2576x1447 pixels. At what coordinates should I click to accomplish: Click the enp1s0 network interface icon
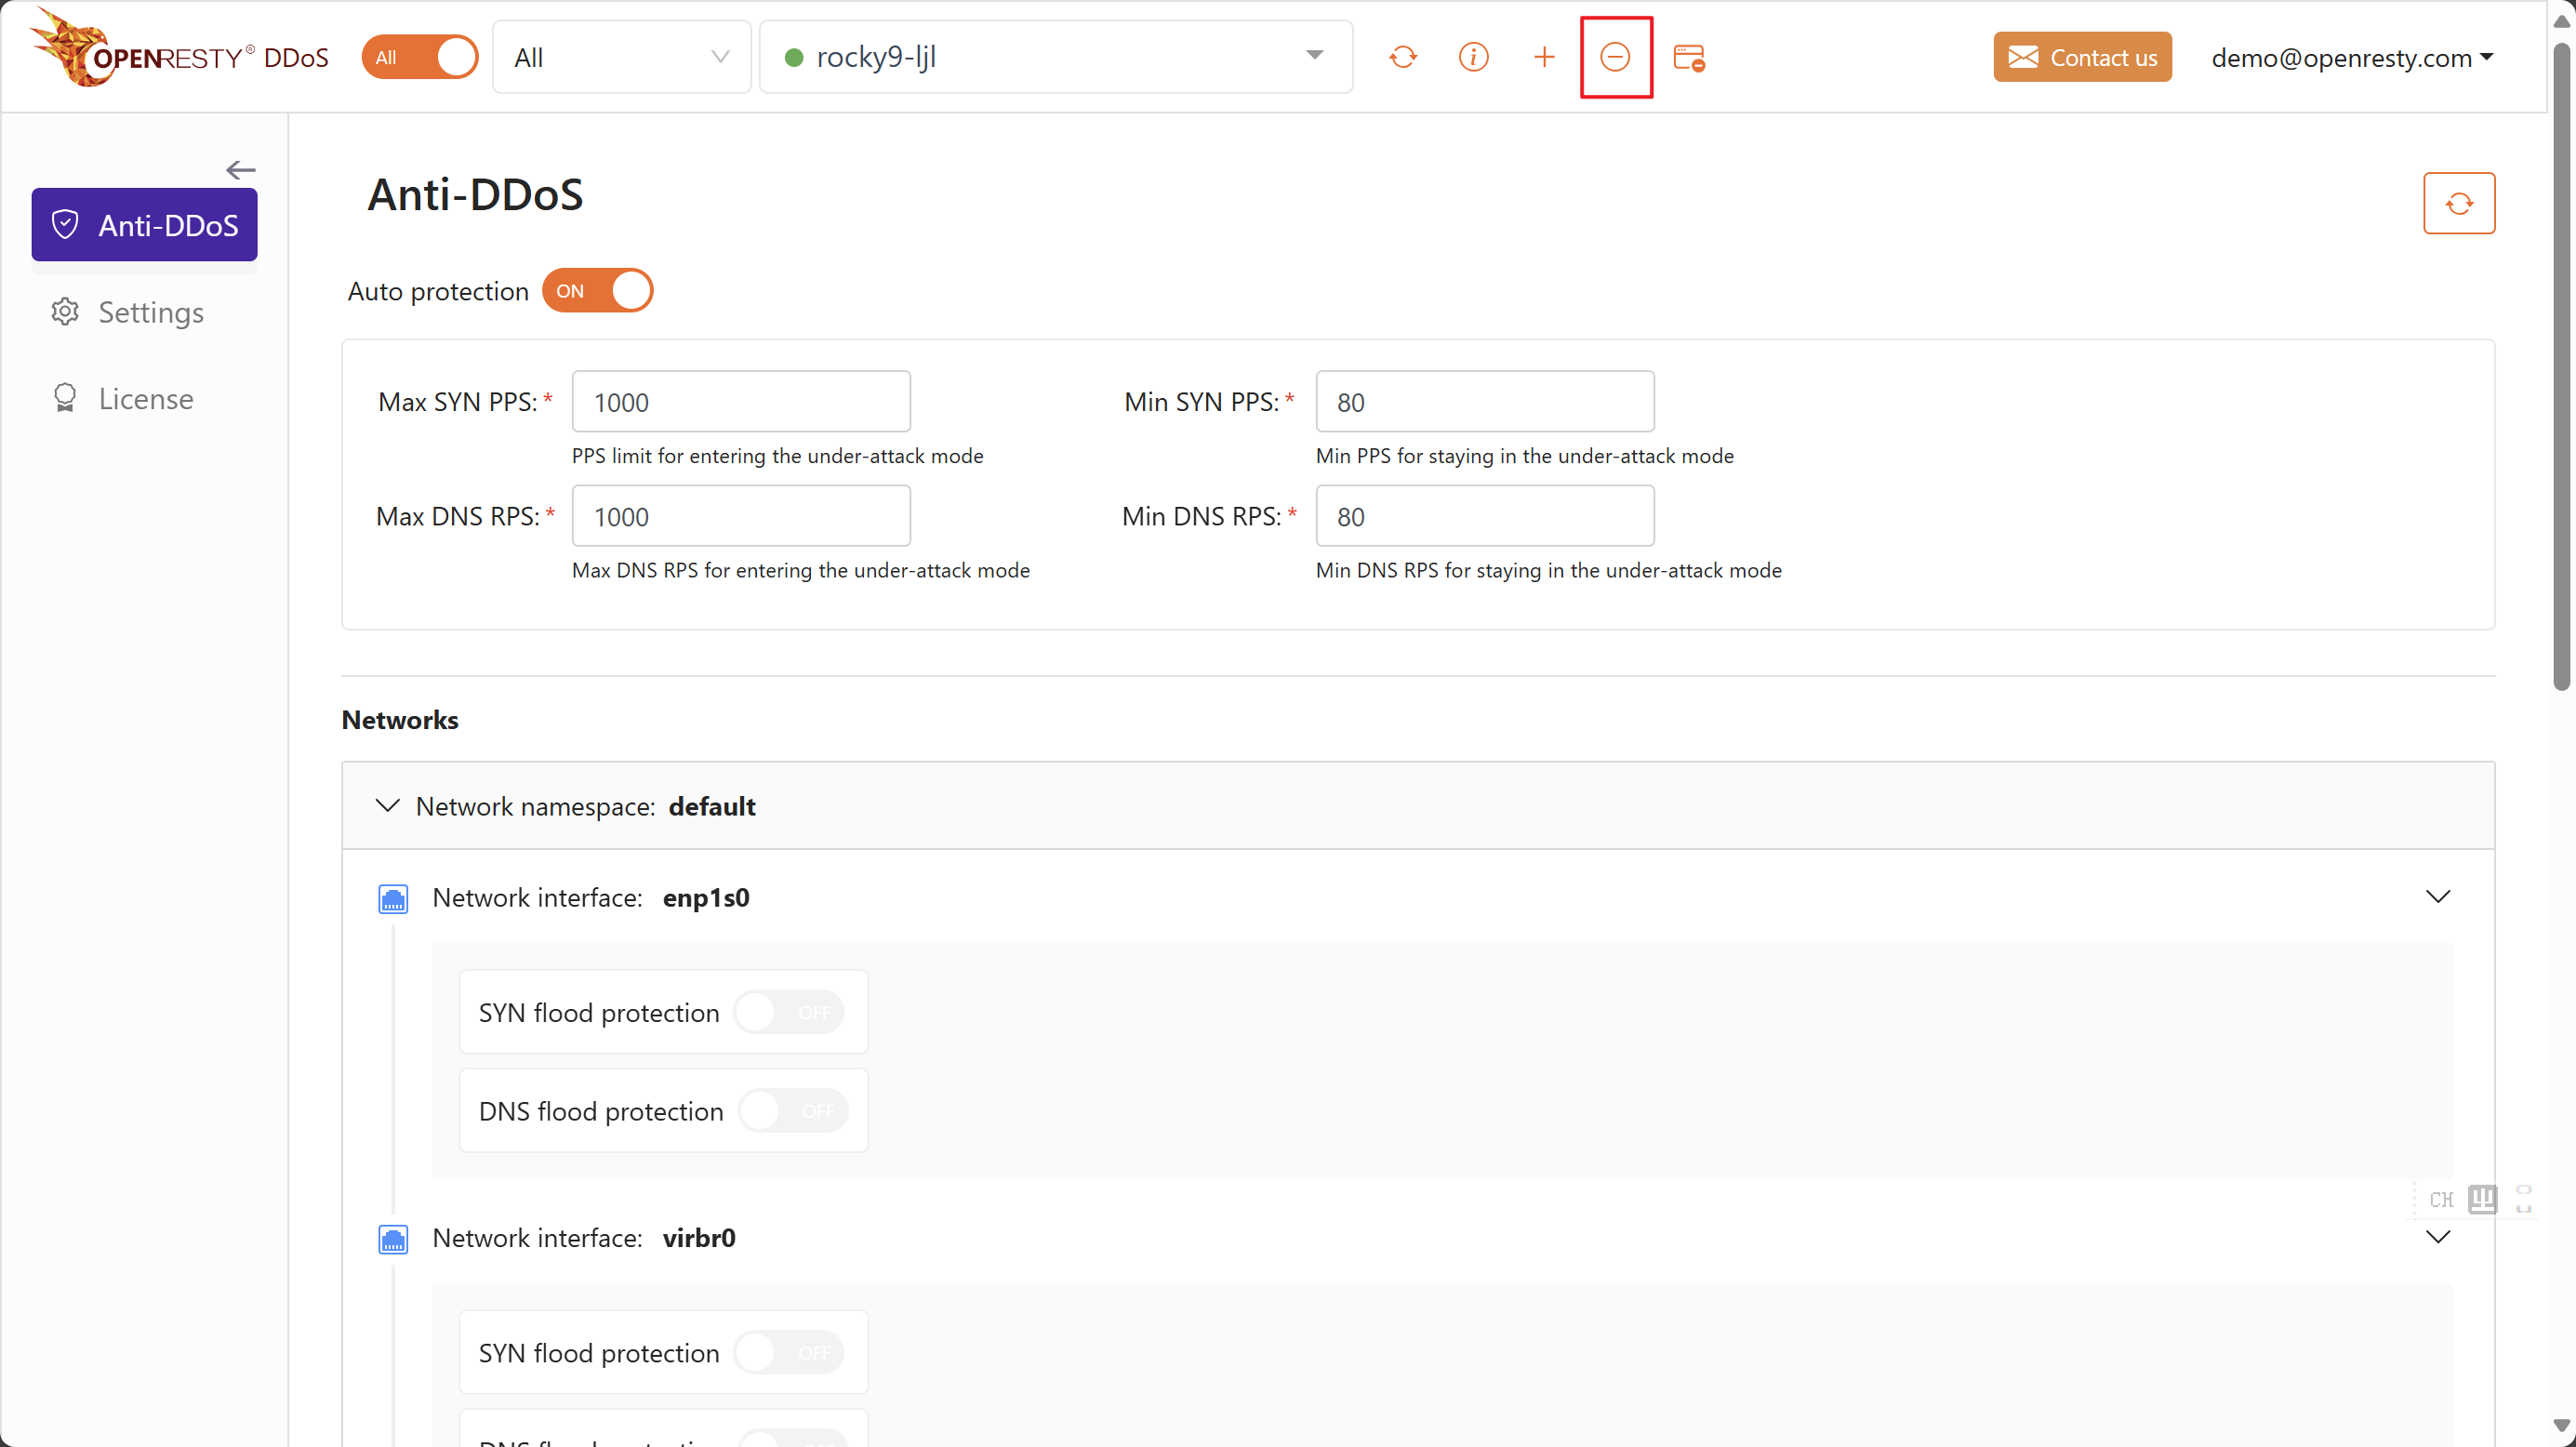click(393, 899)
